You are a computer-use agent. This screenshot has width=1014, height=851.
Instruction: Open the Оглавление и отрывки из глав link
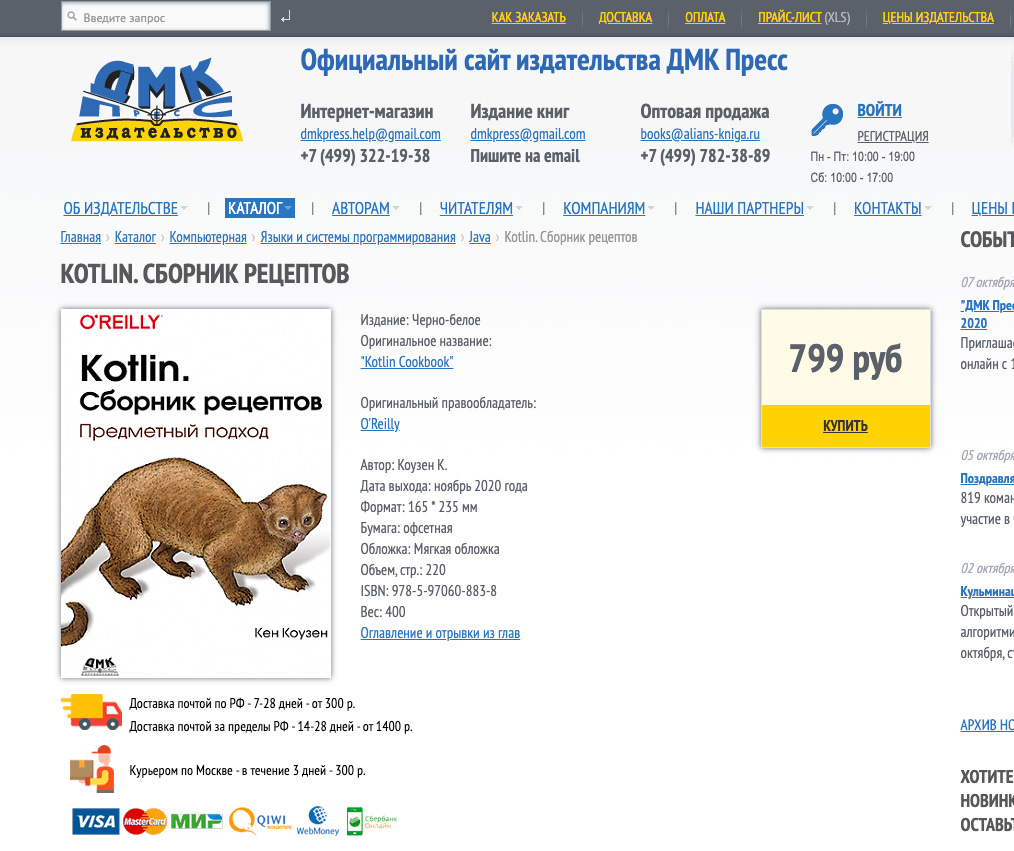tap(440, 633)
